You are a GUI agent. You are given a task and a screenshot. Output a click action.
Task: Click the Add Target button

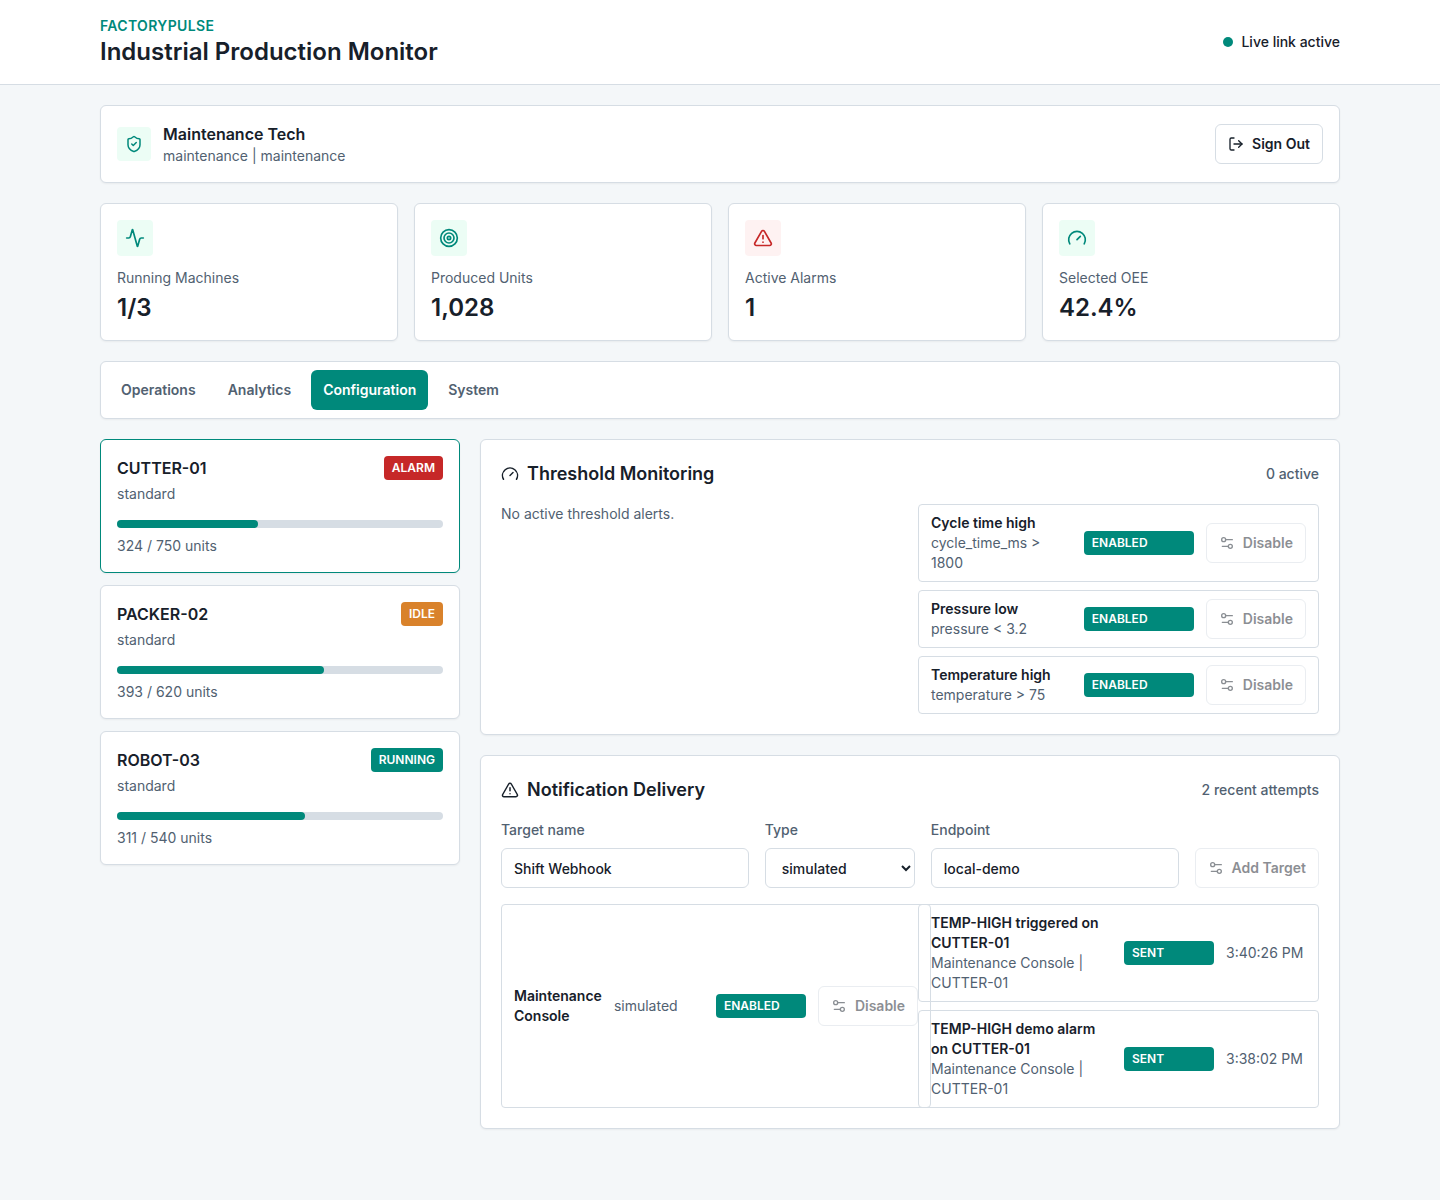pos(1257,868)
